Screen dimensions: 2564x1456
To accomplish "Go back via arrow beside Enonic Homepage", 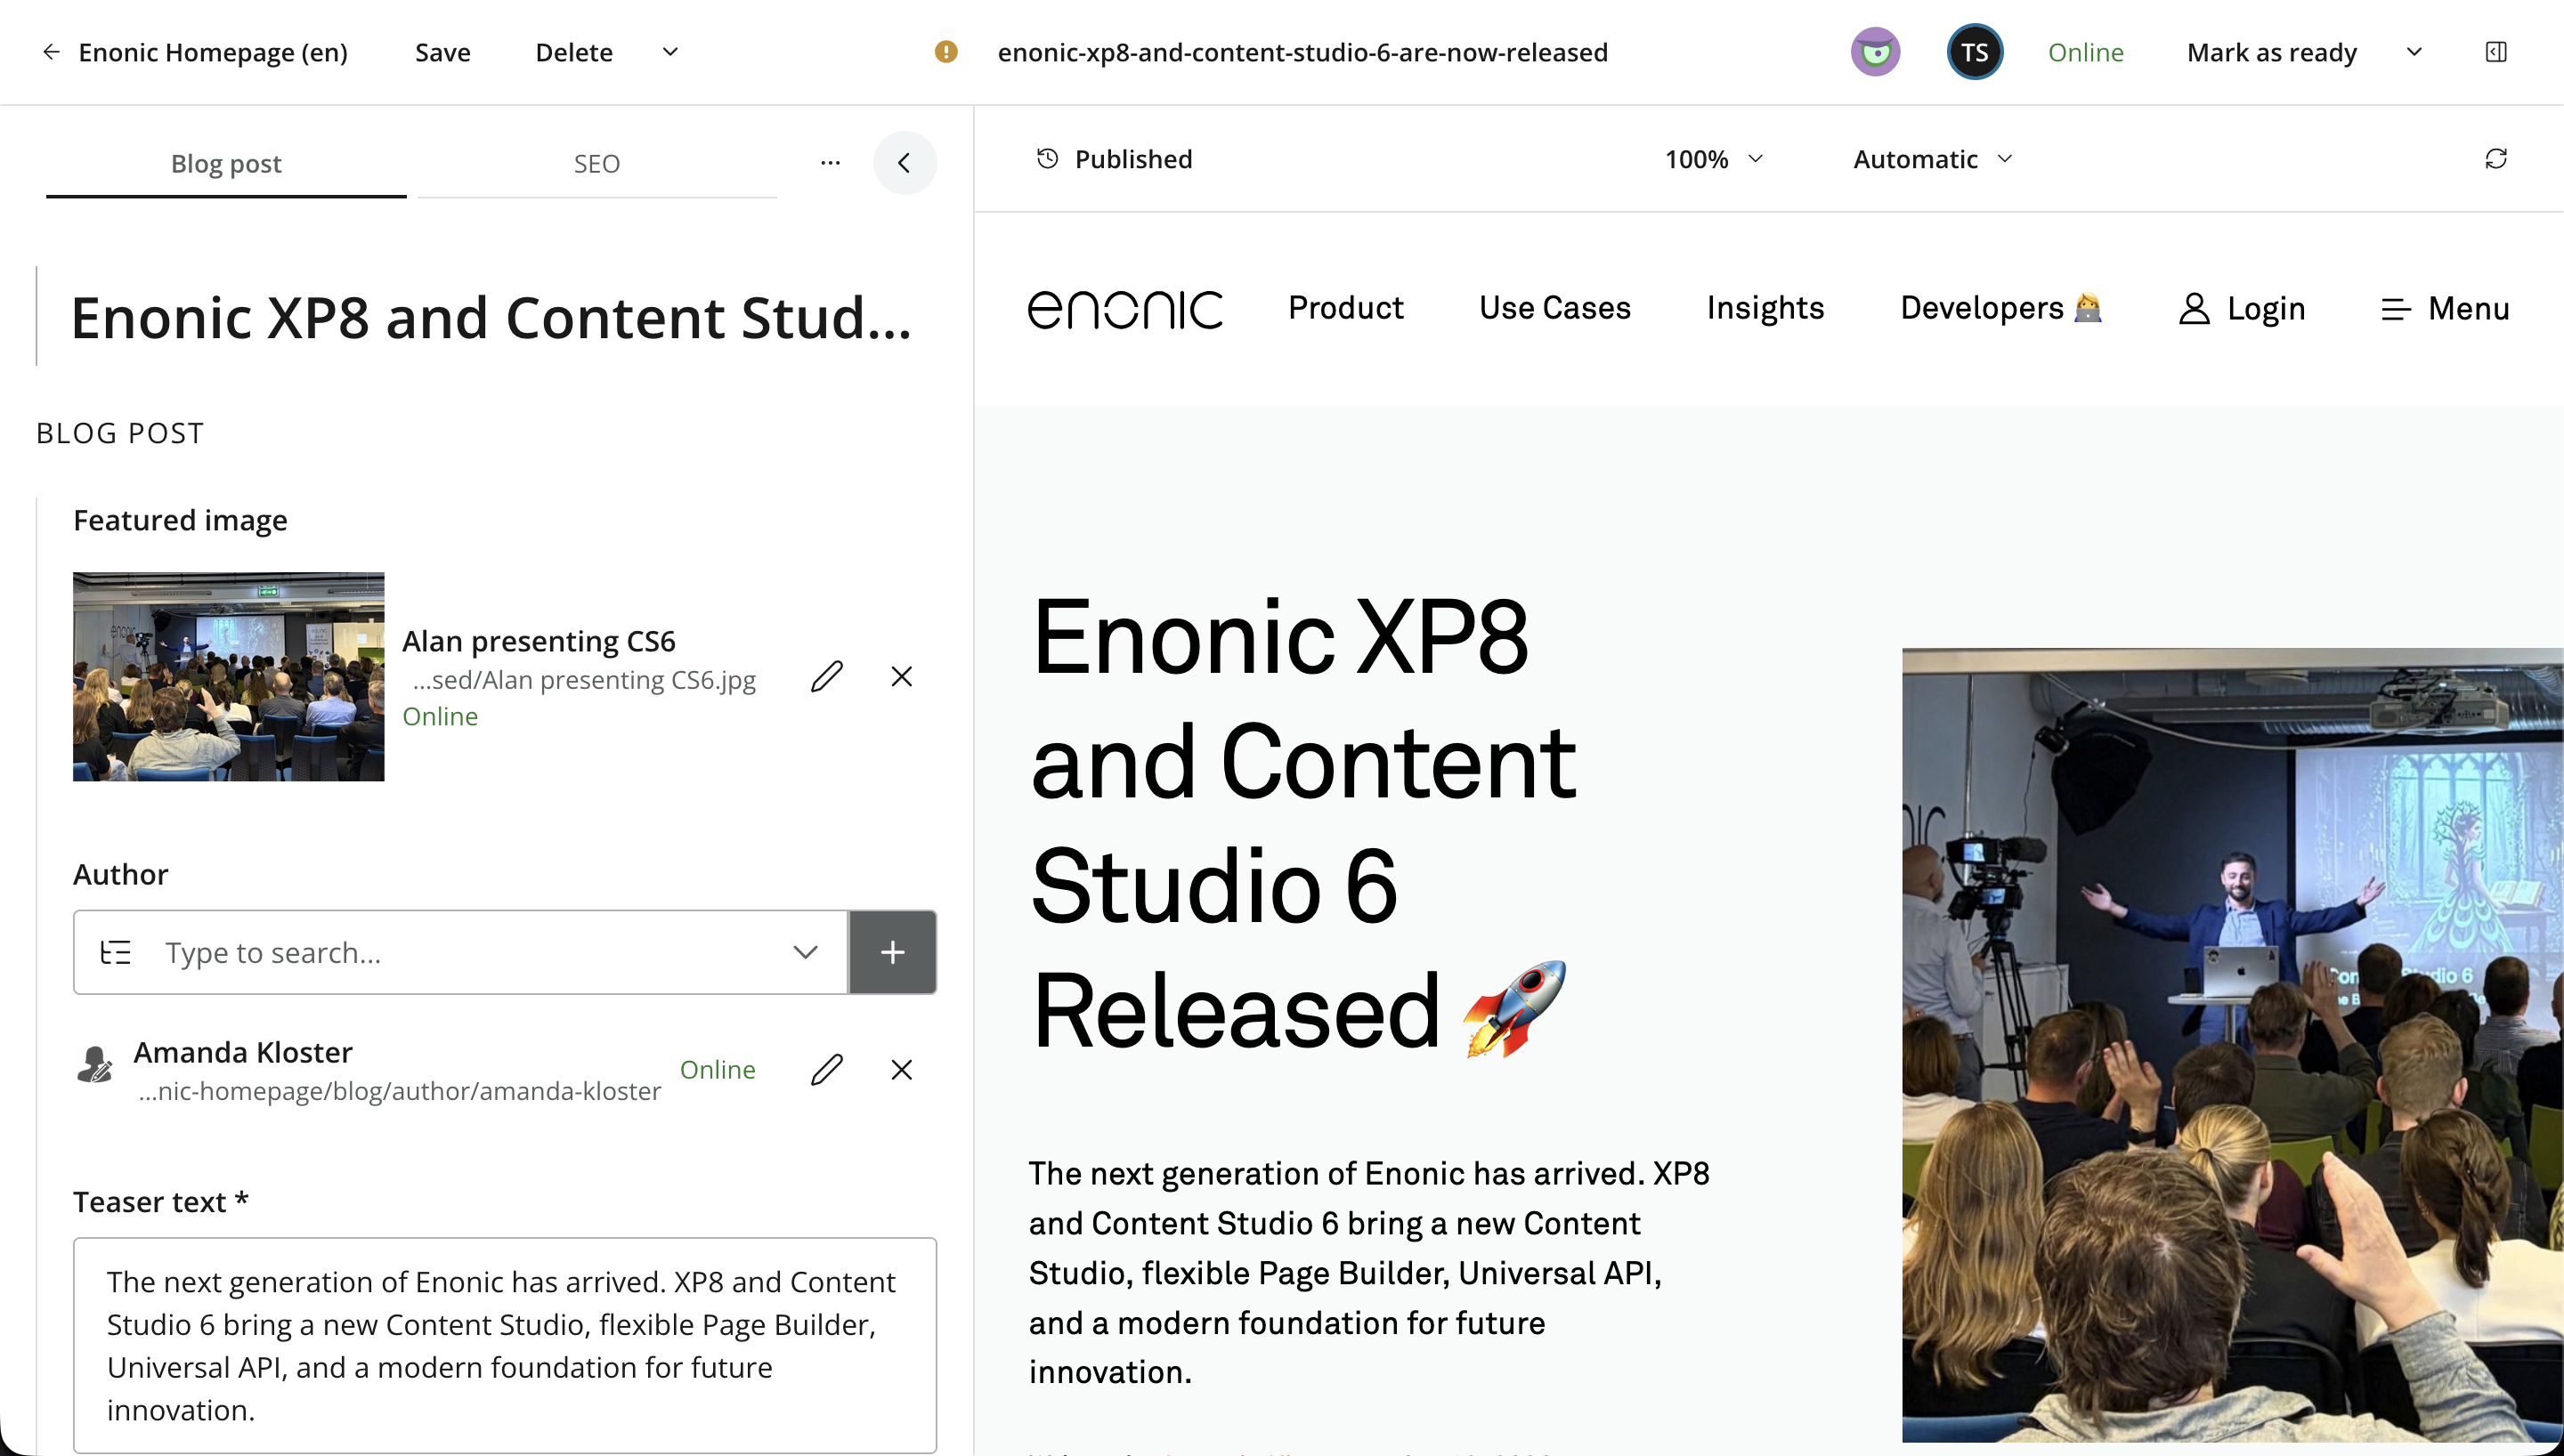I will (x=51, y=52).
